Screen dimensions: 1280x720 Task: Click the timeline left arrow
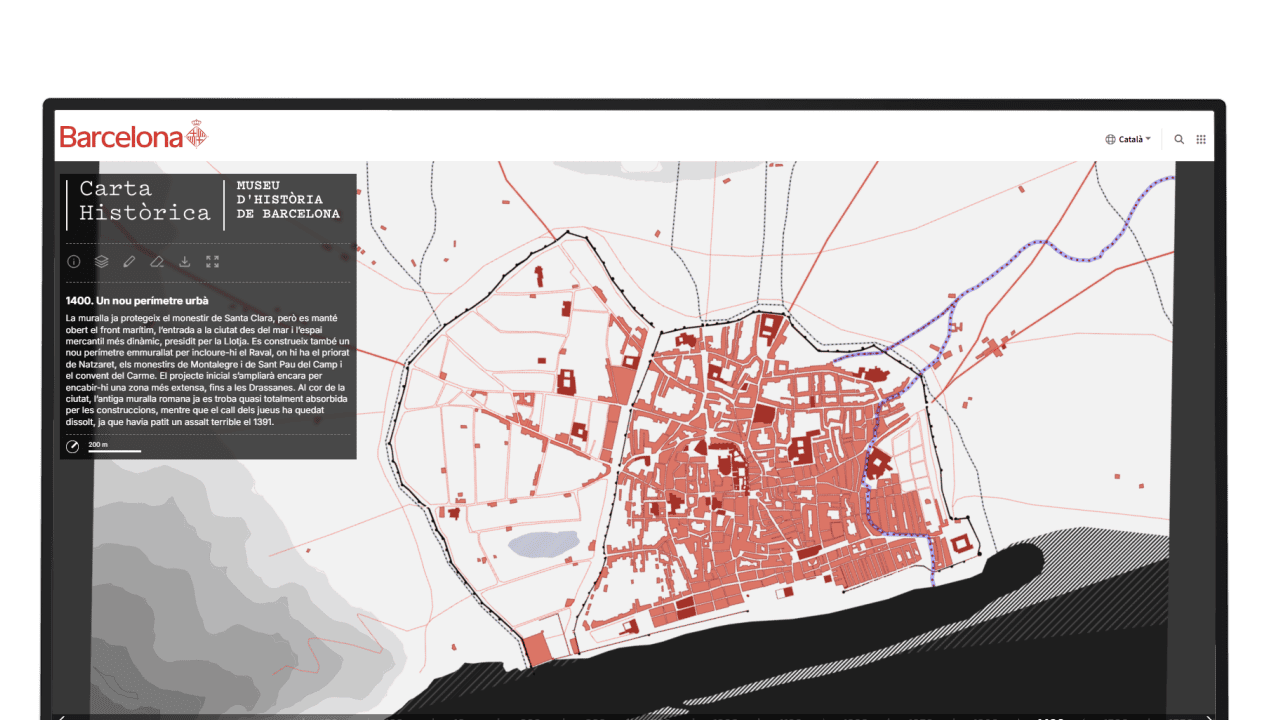click(62, 716)
